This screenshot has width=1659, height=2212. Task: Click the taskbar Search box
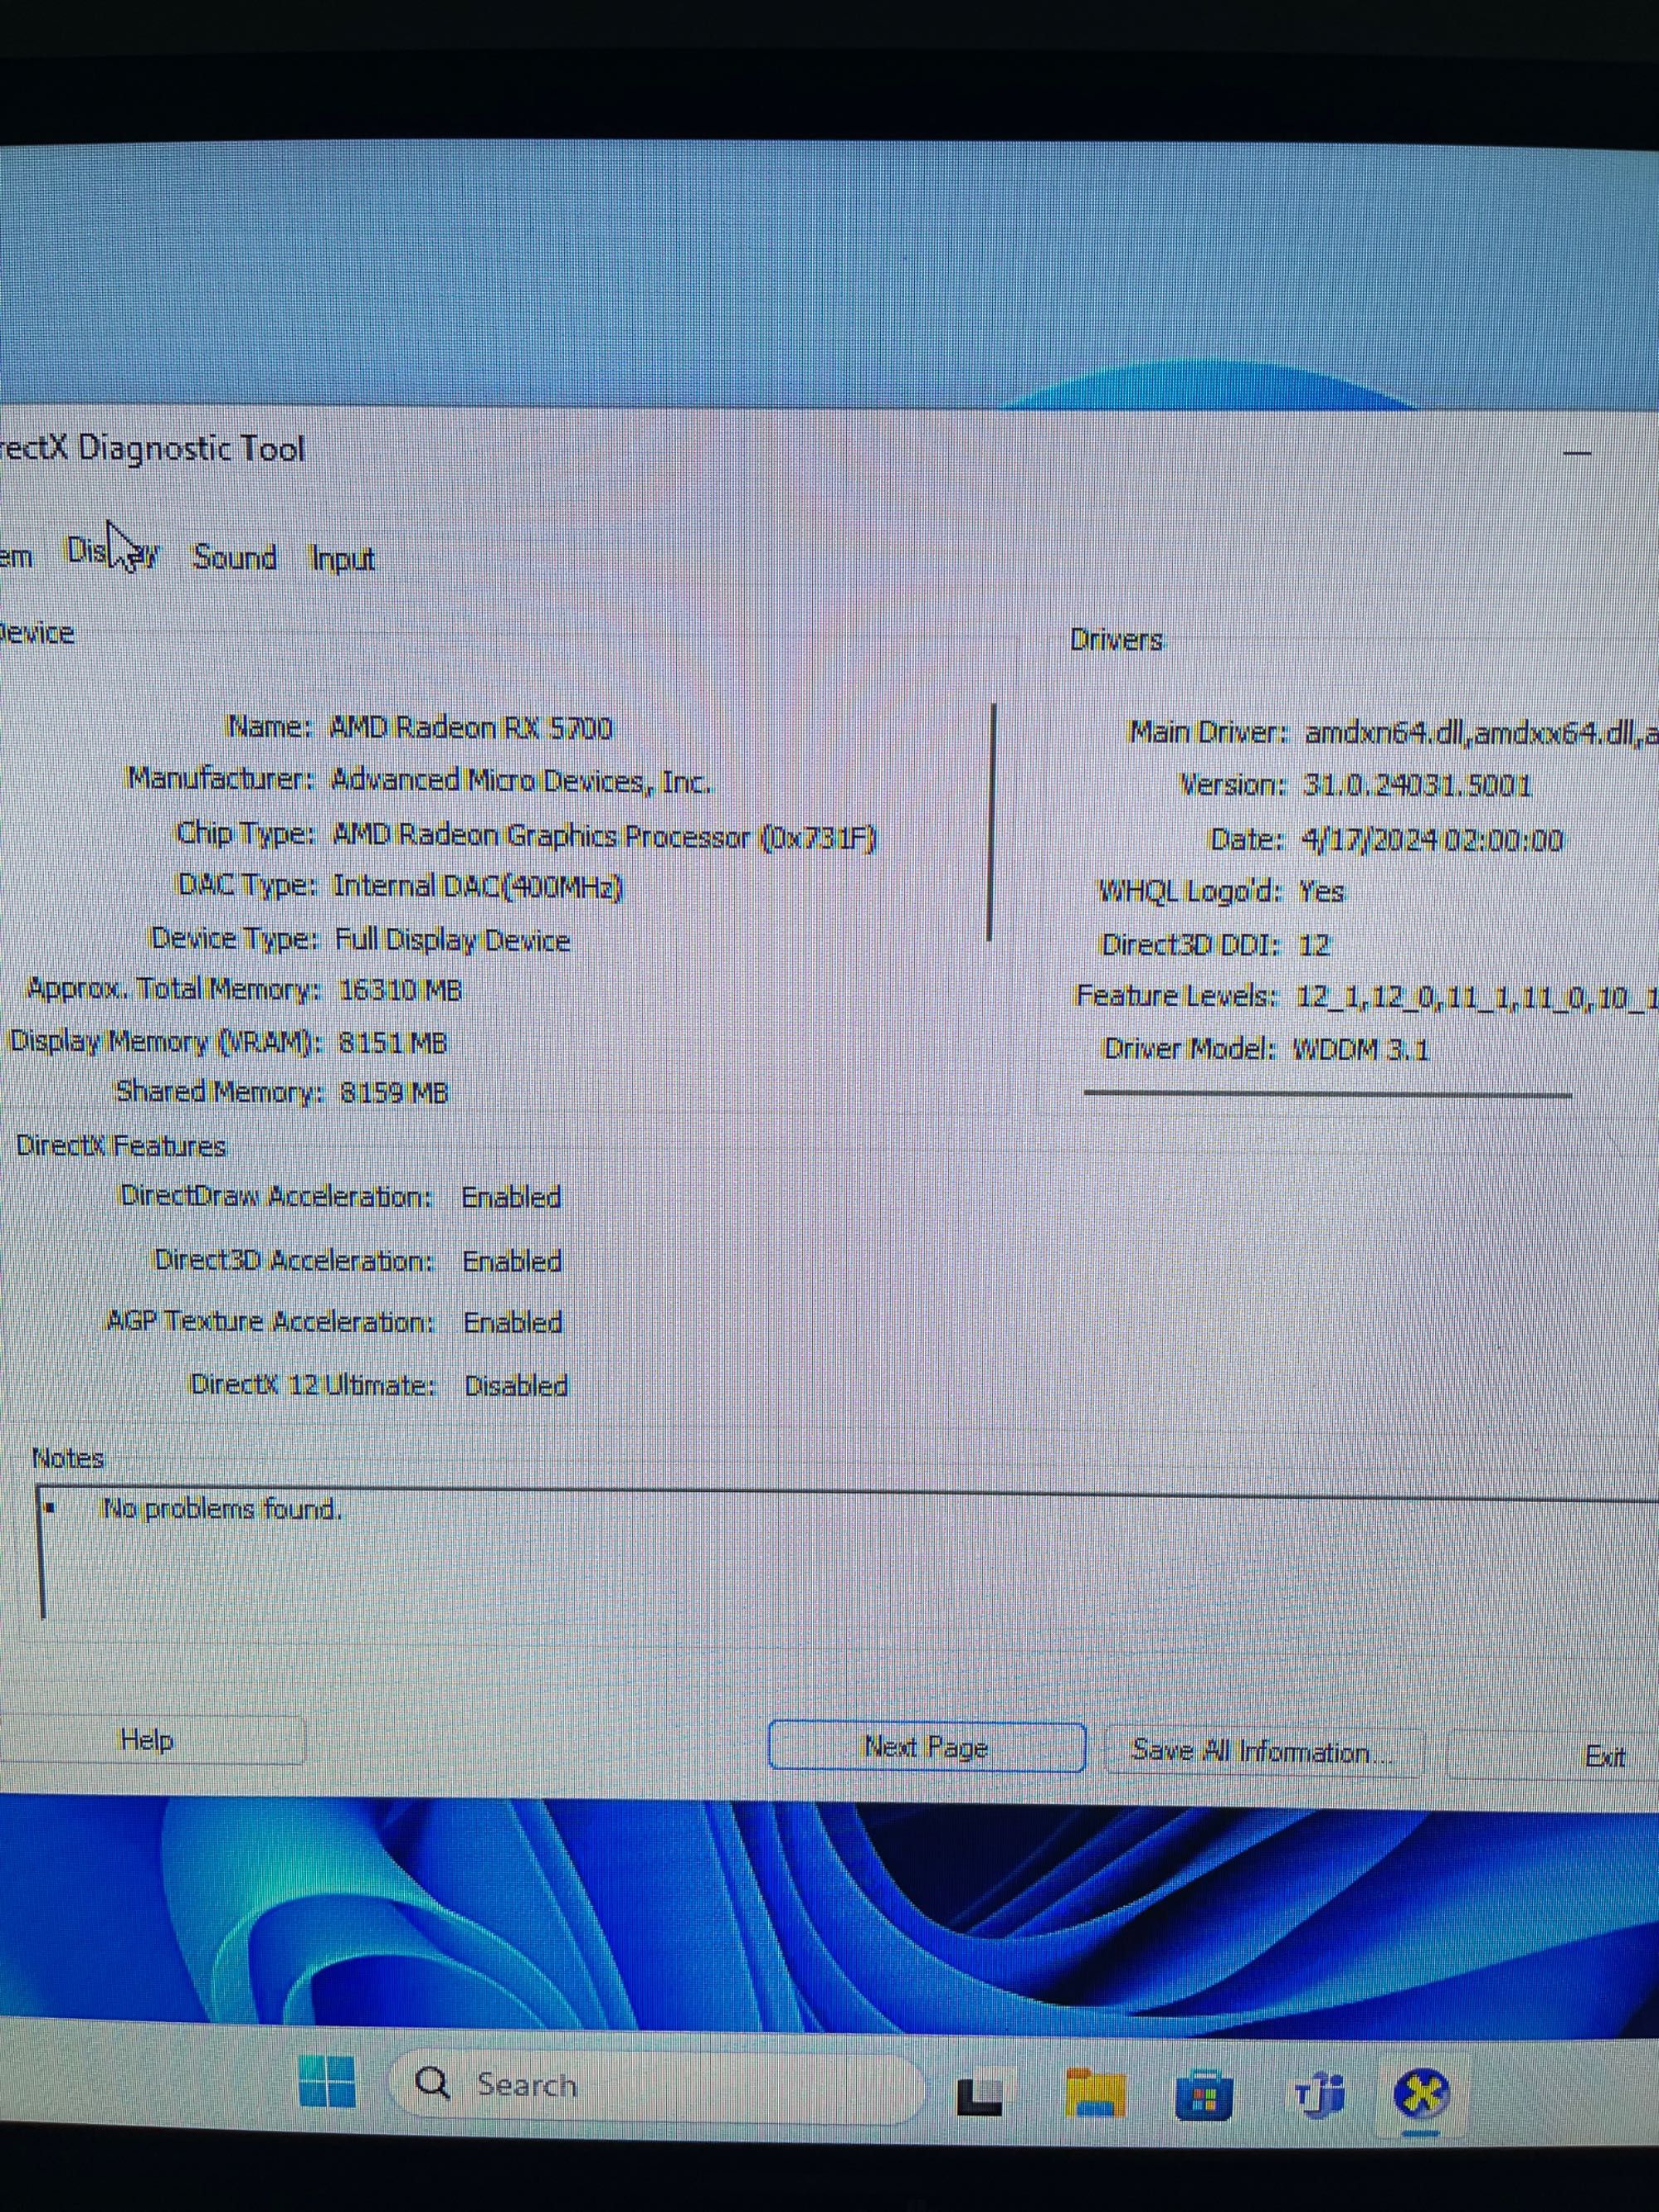click(656, 2085)
